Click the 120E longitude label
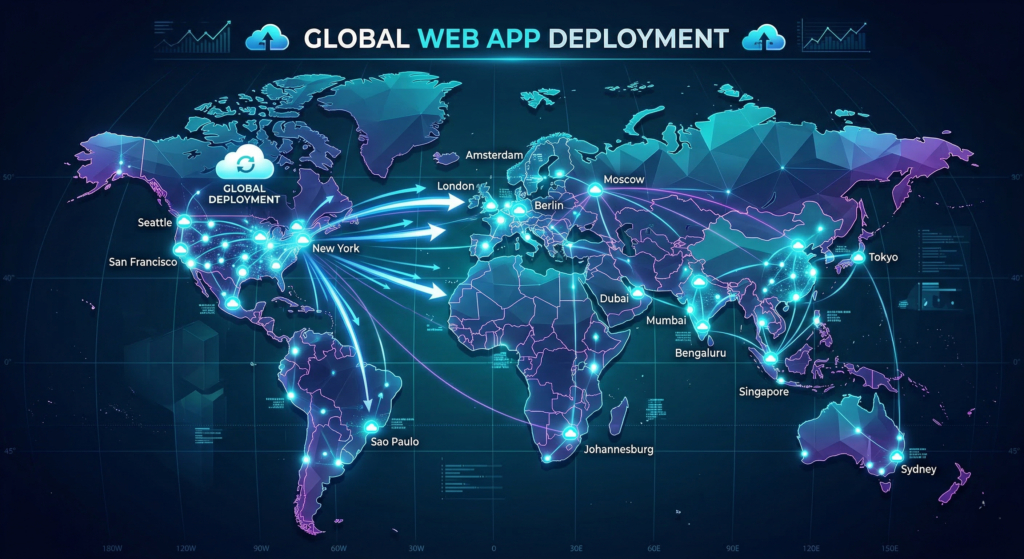This screenshot has width=1024, height=559. point(812,548)
